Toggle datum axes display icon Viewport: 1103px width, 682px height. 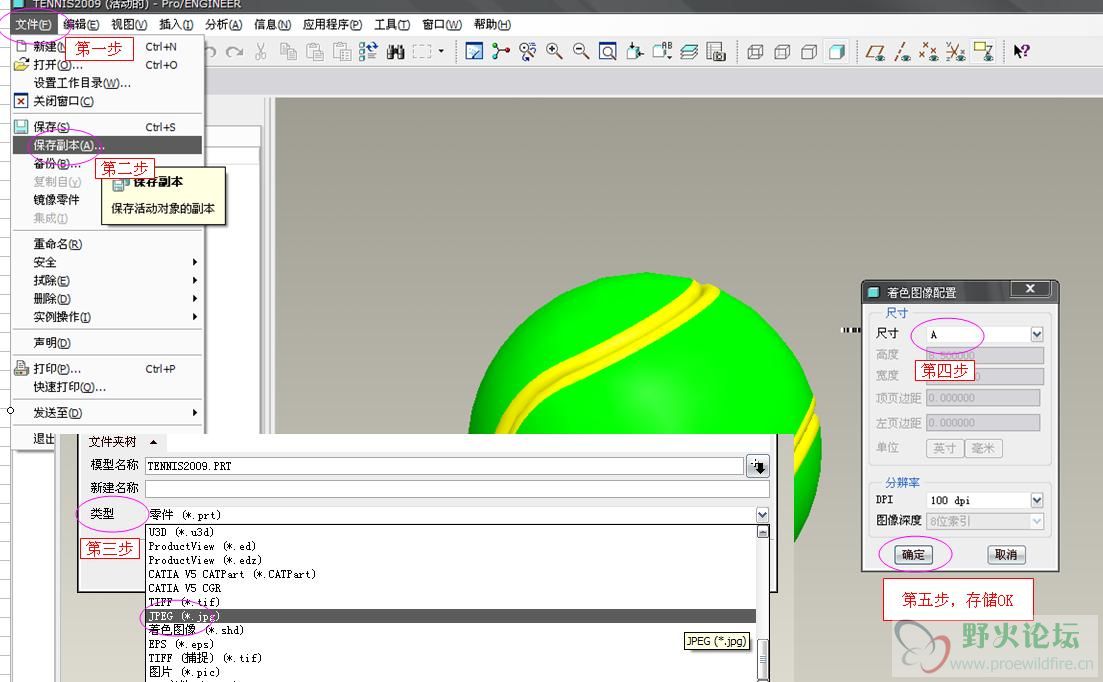(902, 52)
